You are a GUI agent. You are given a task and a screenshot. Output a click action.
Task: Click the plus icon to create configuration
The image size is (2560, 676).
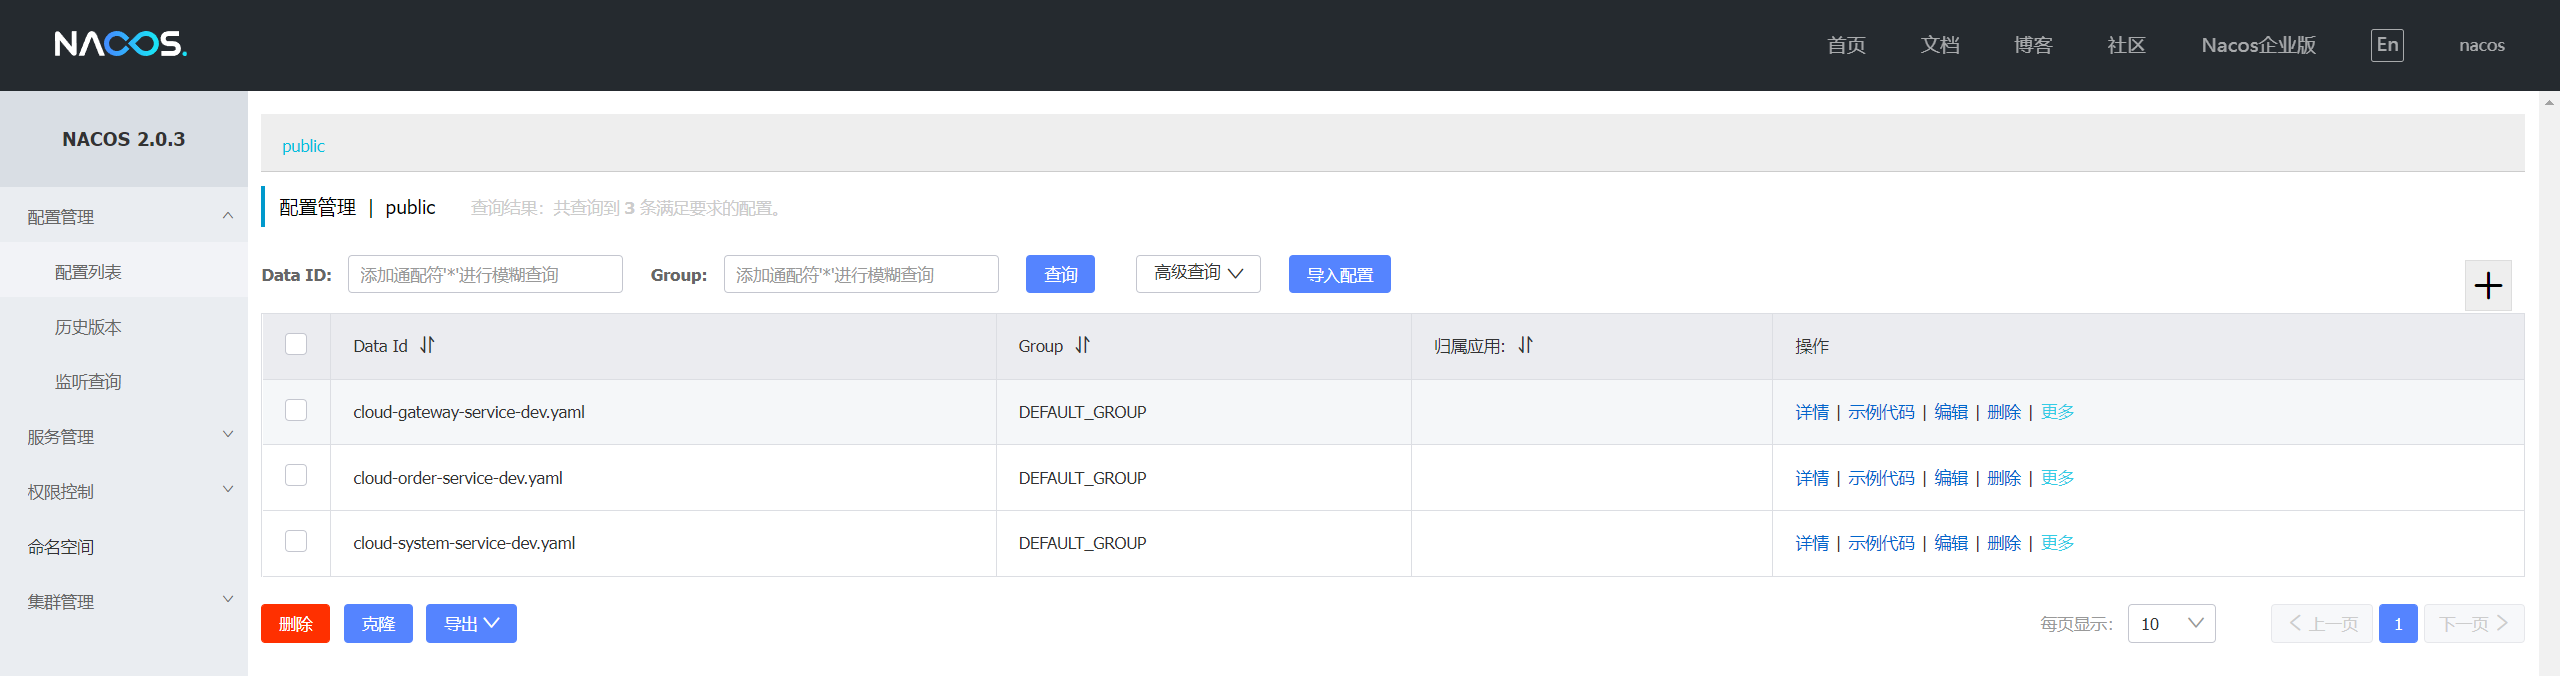(2487, 286)
